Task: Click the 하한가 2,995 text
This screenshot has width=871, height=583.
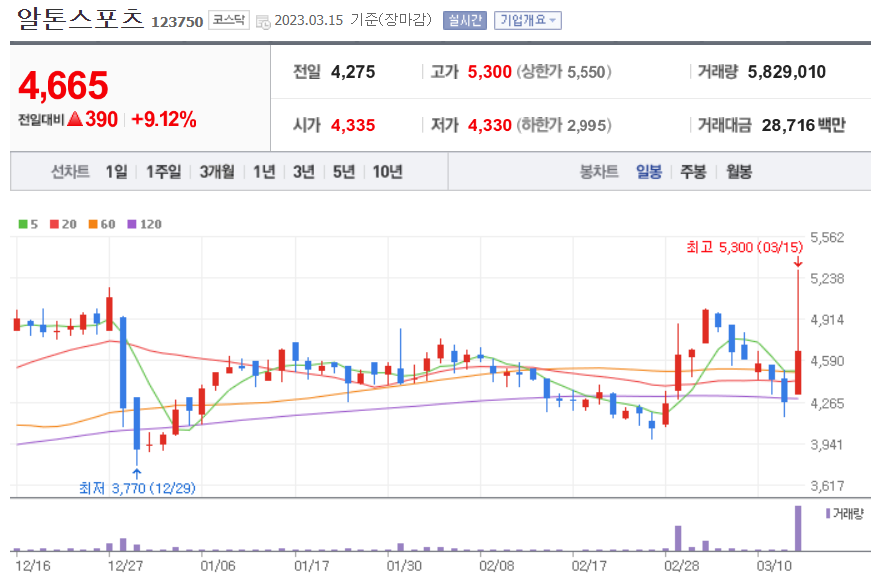Action: (x=564, y=125)
